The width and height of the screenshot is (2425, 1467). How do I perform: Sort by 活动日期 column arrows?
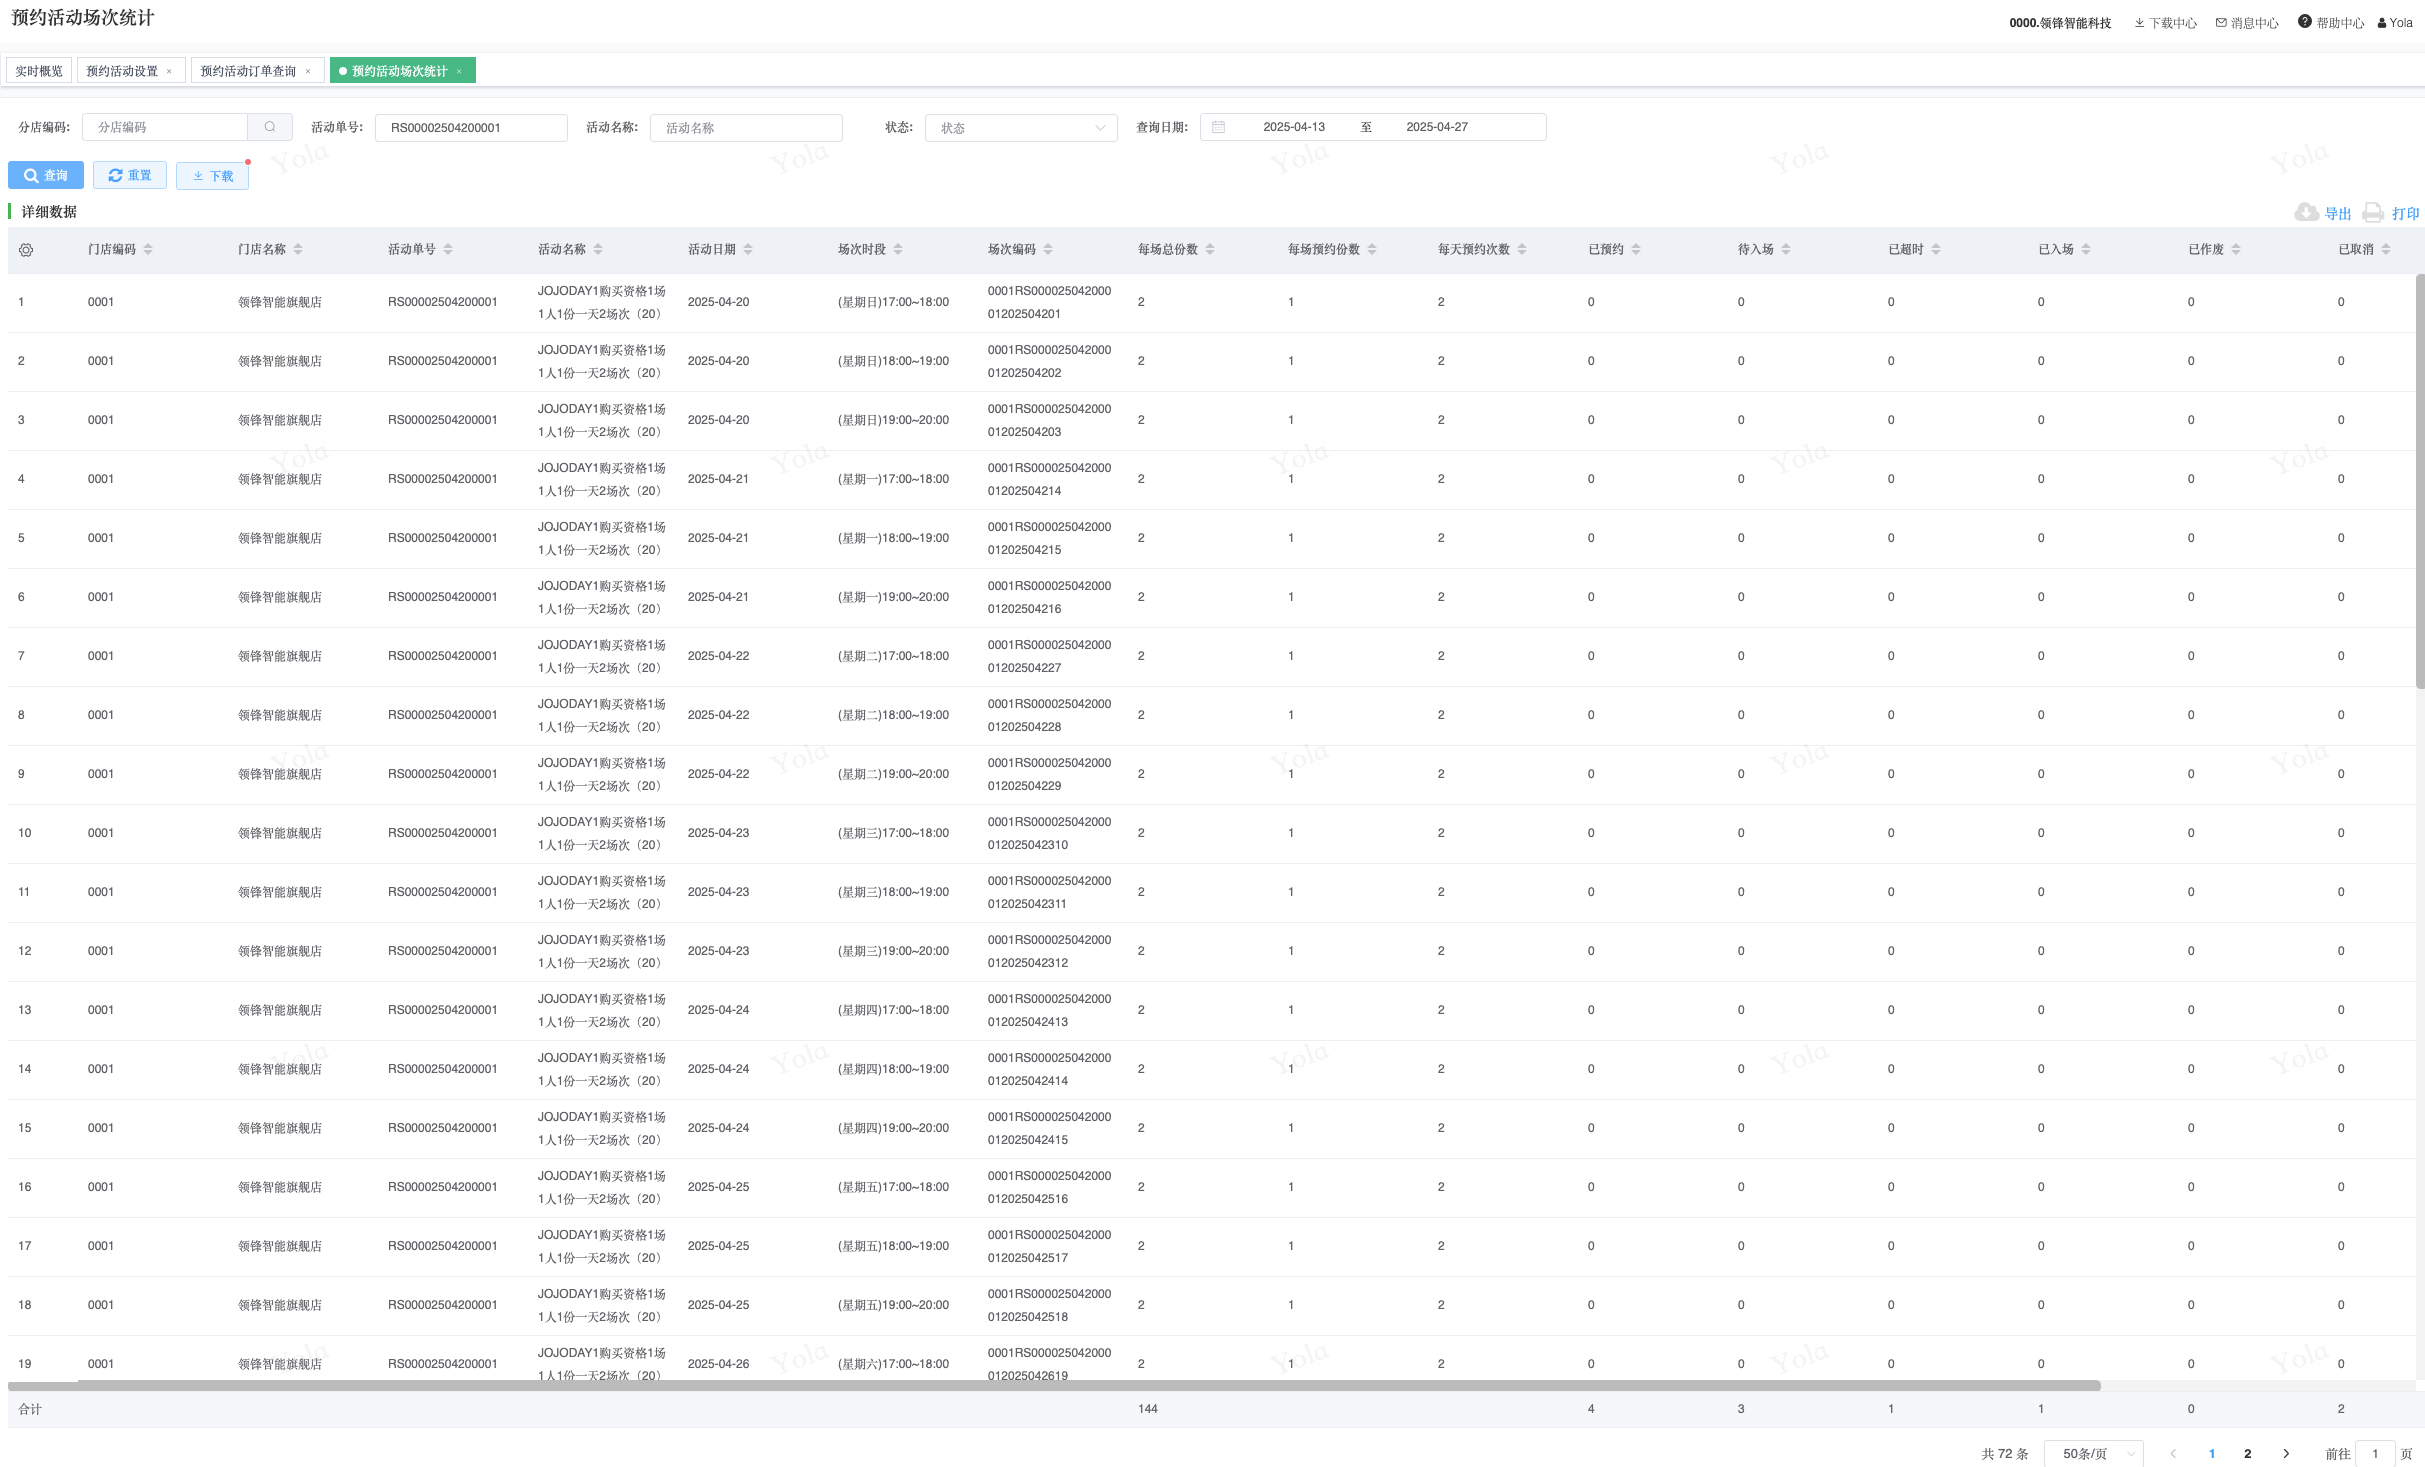748,249
